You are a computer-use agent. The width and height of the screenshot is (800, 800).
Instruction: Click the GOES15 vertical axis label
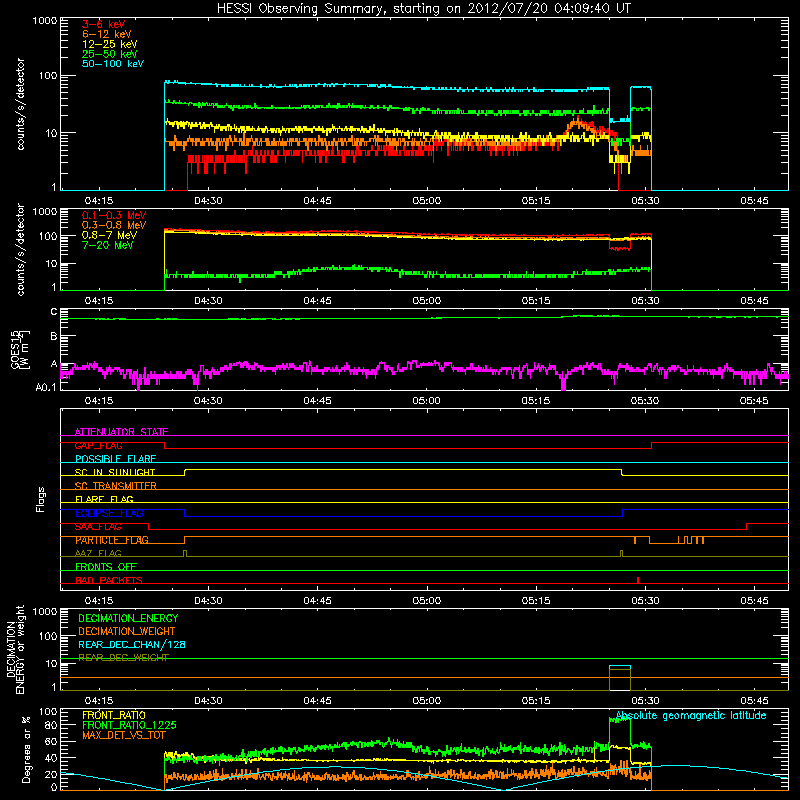click(x=19, y=349)
